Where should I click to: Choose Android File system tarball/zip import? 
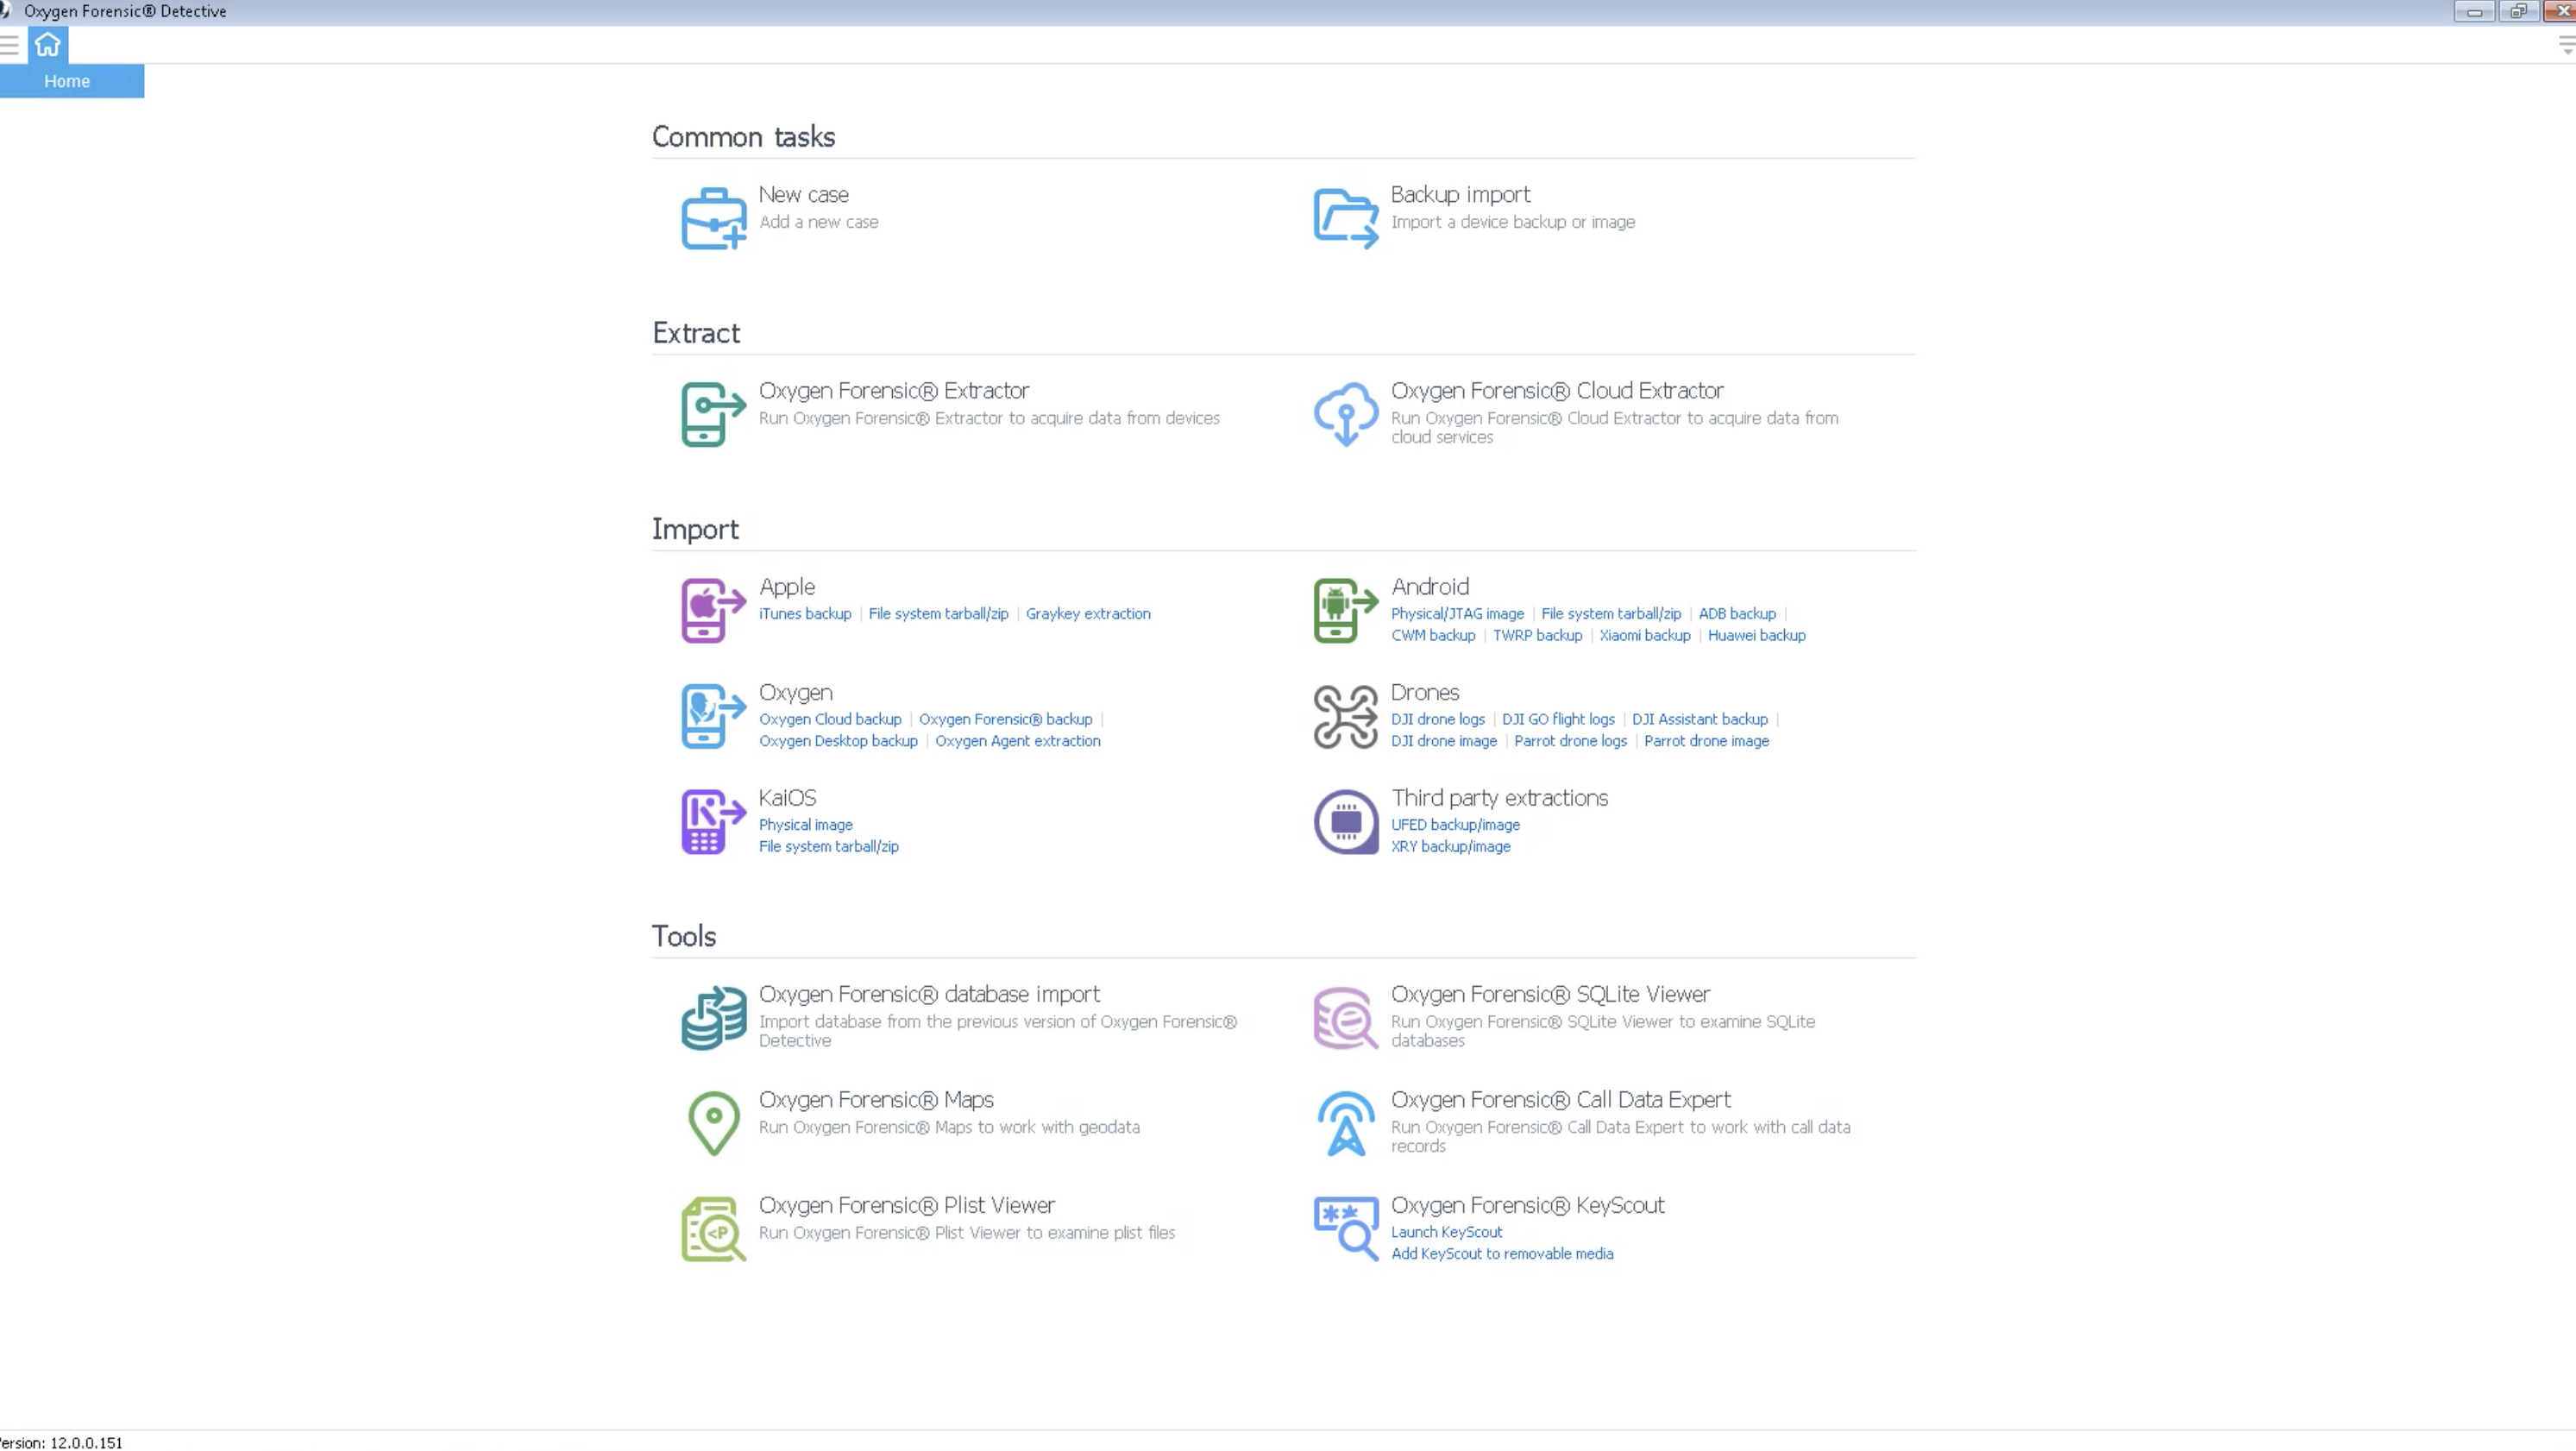(x=1611, y=614)
